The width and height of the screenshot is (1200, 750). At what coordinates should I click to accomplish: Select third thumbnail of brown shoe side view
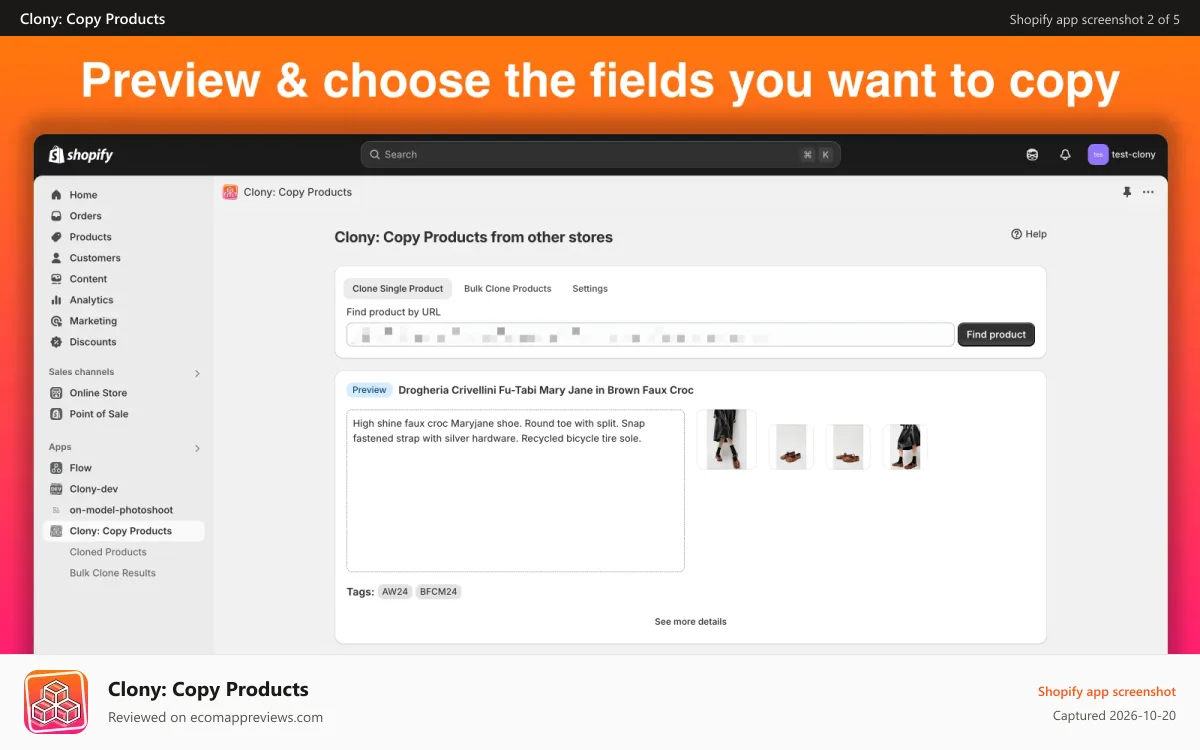point(848,447)
